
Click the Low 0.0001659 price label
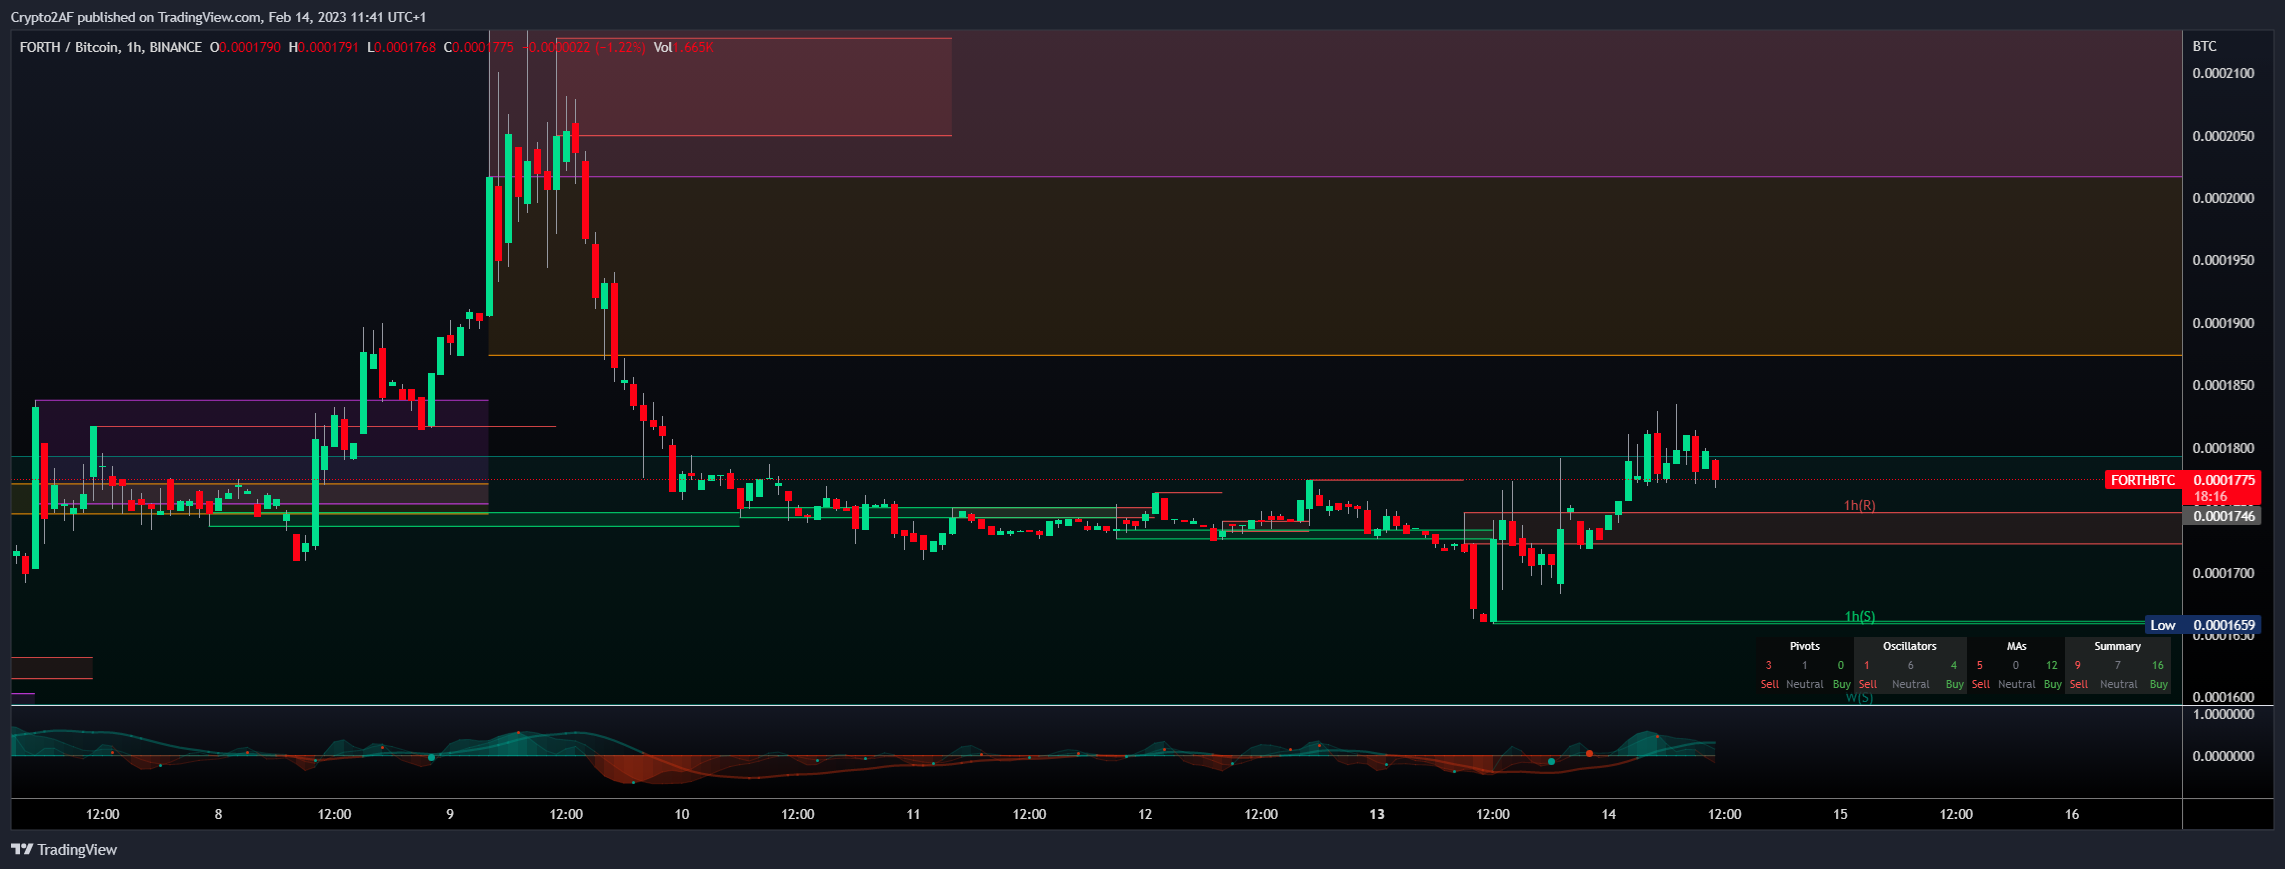2203,625
